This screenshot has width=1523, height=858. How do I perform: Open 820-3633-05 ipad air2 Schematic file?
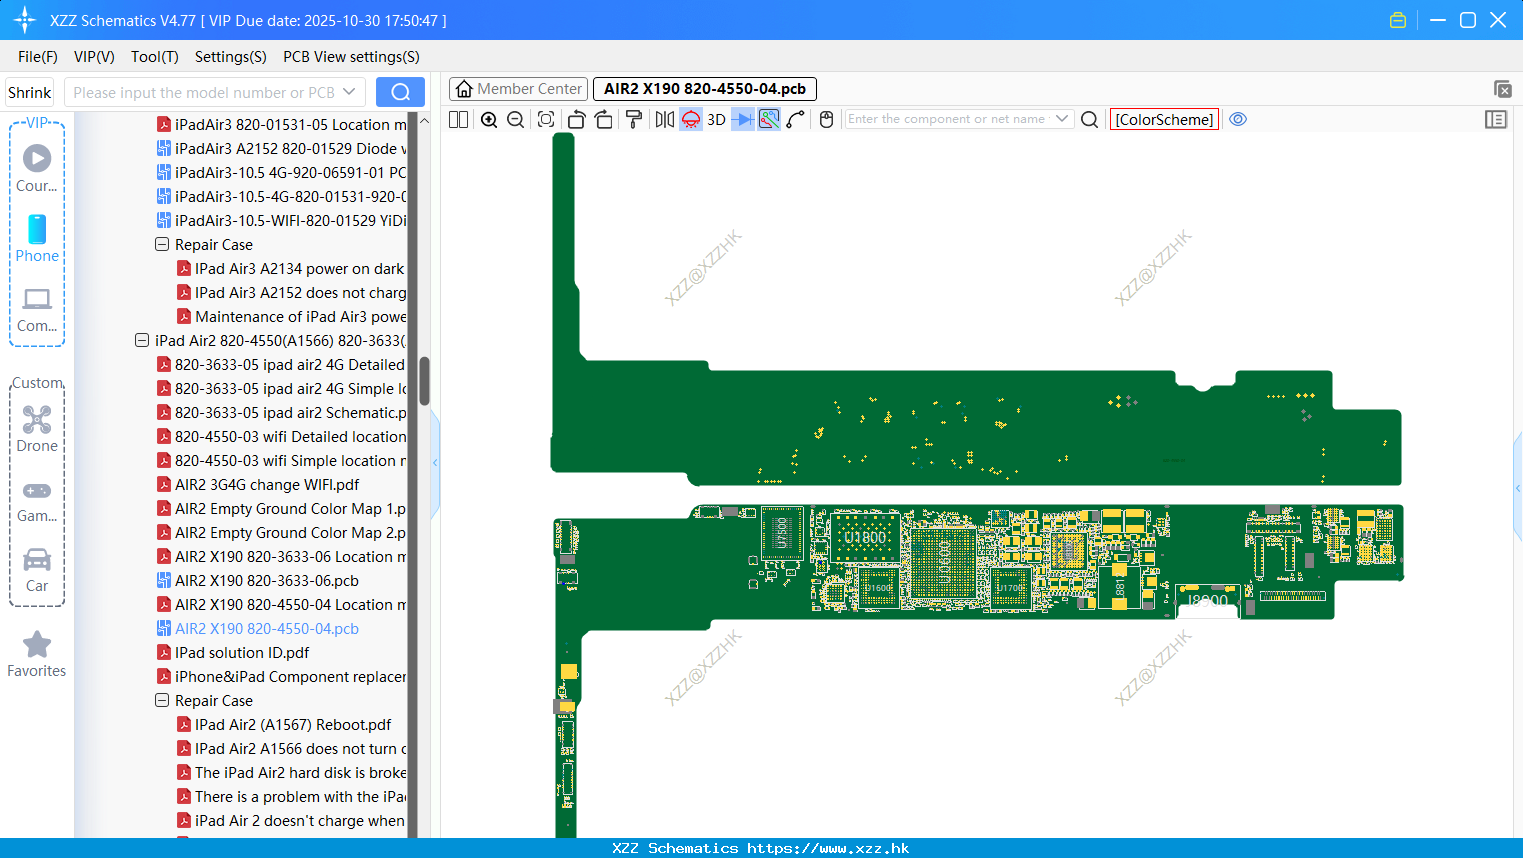[282, 412]
